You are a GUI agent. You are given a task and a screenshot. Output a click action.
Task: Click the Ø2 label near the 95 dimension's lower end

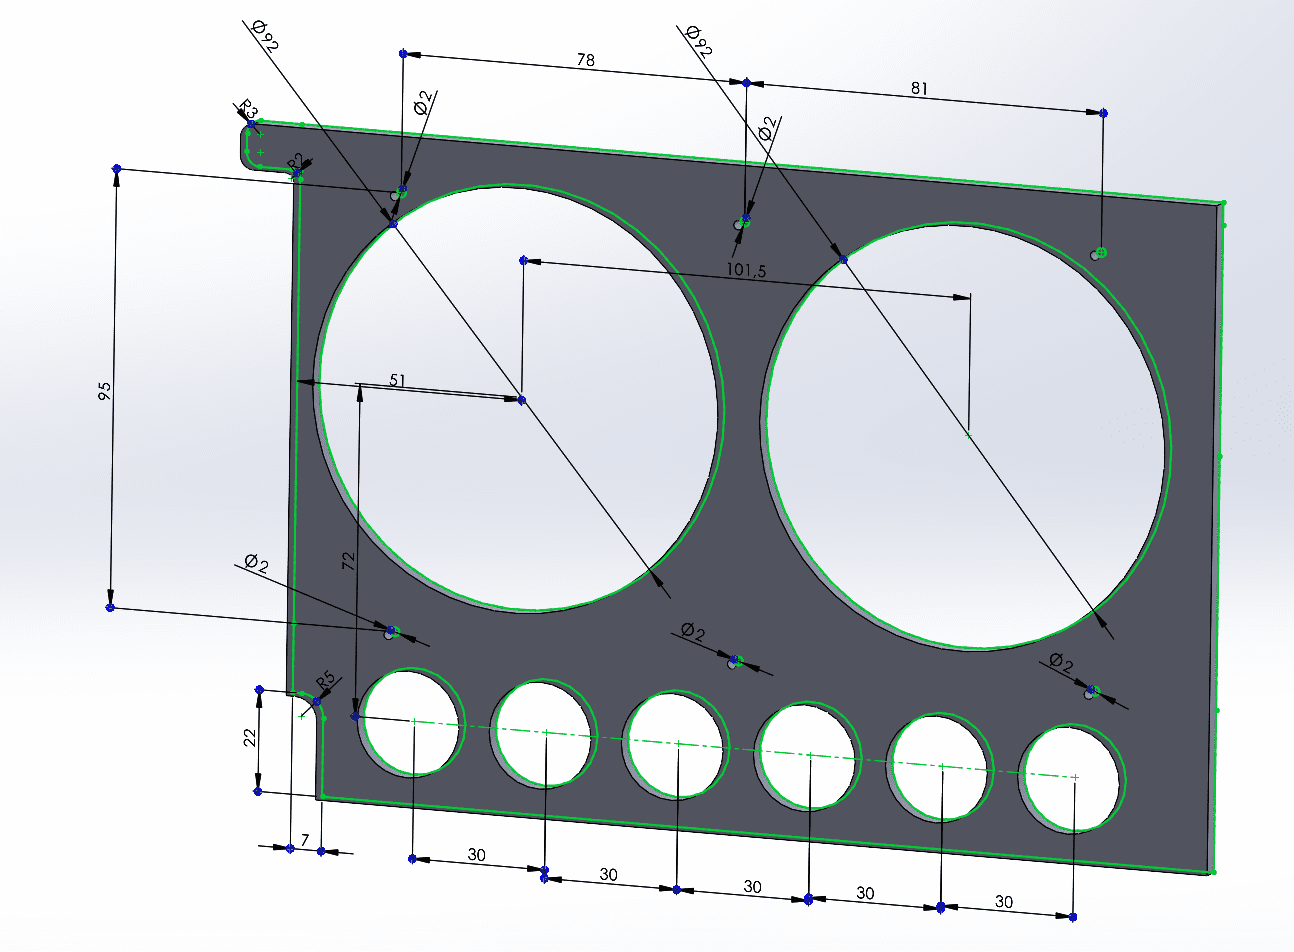pyautogui.click(x=256, y=563)
